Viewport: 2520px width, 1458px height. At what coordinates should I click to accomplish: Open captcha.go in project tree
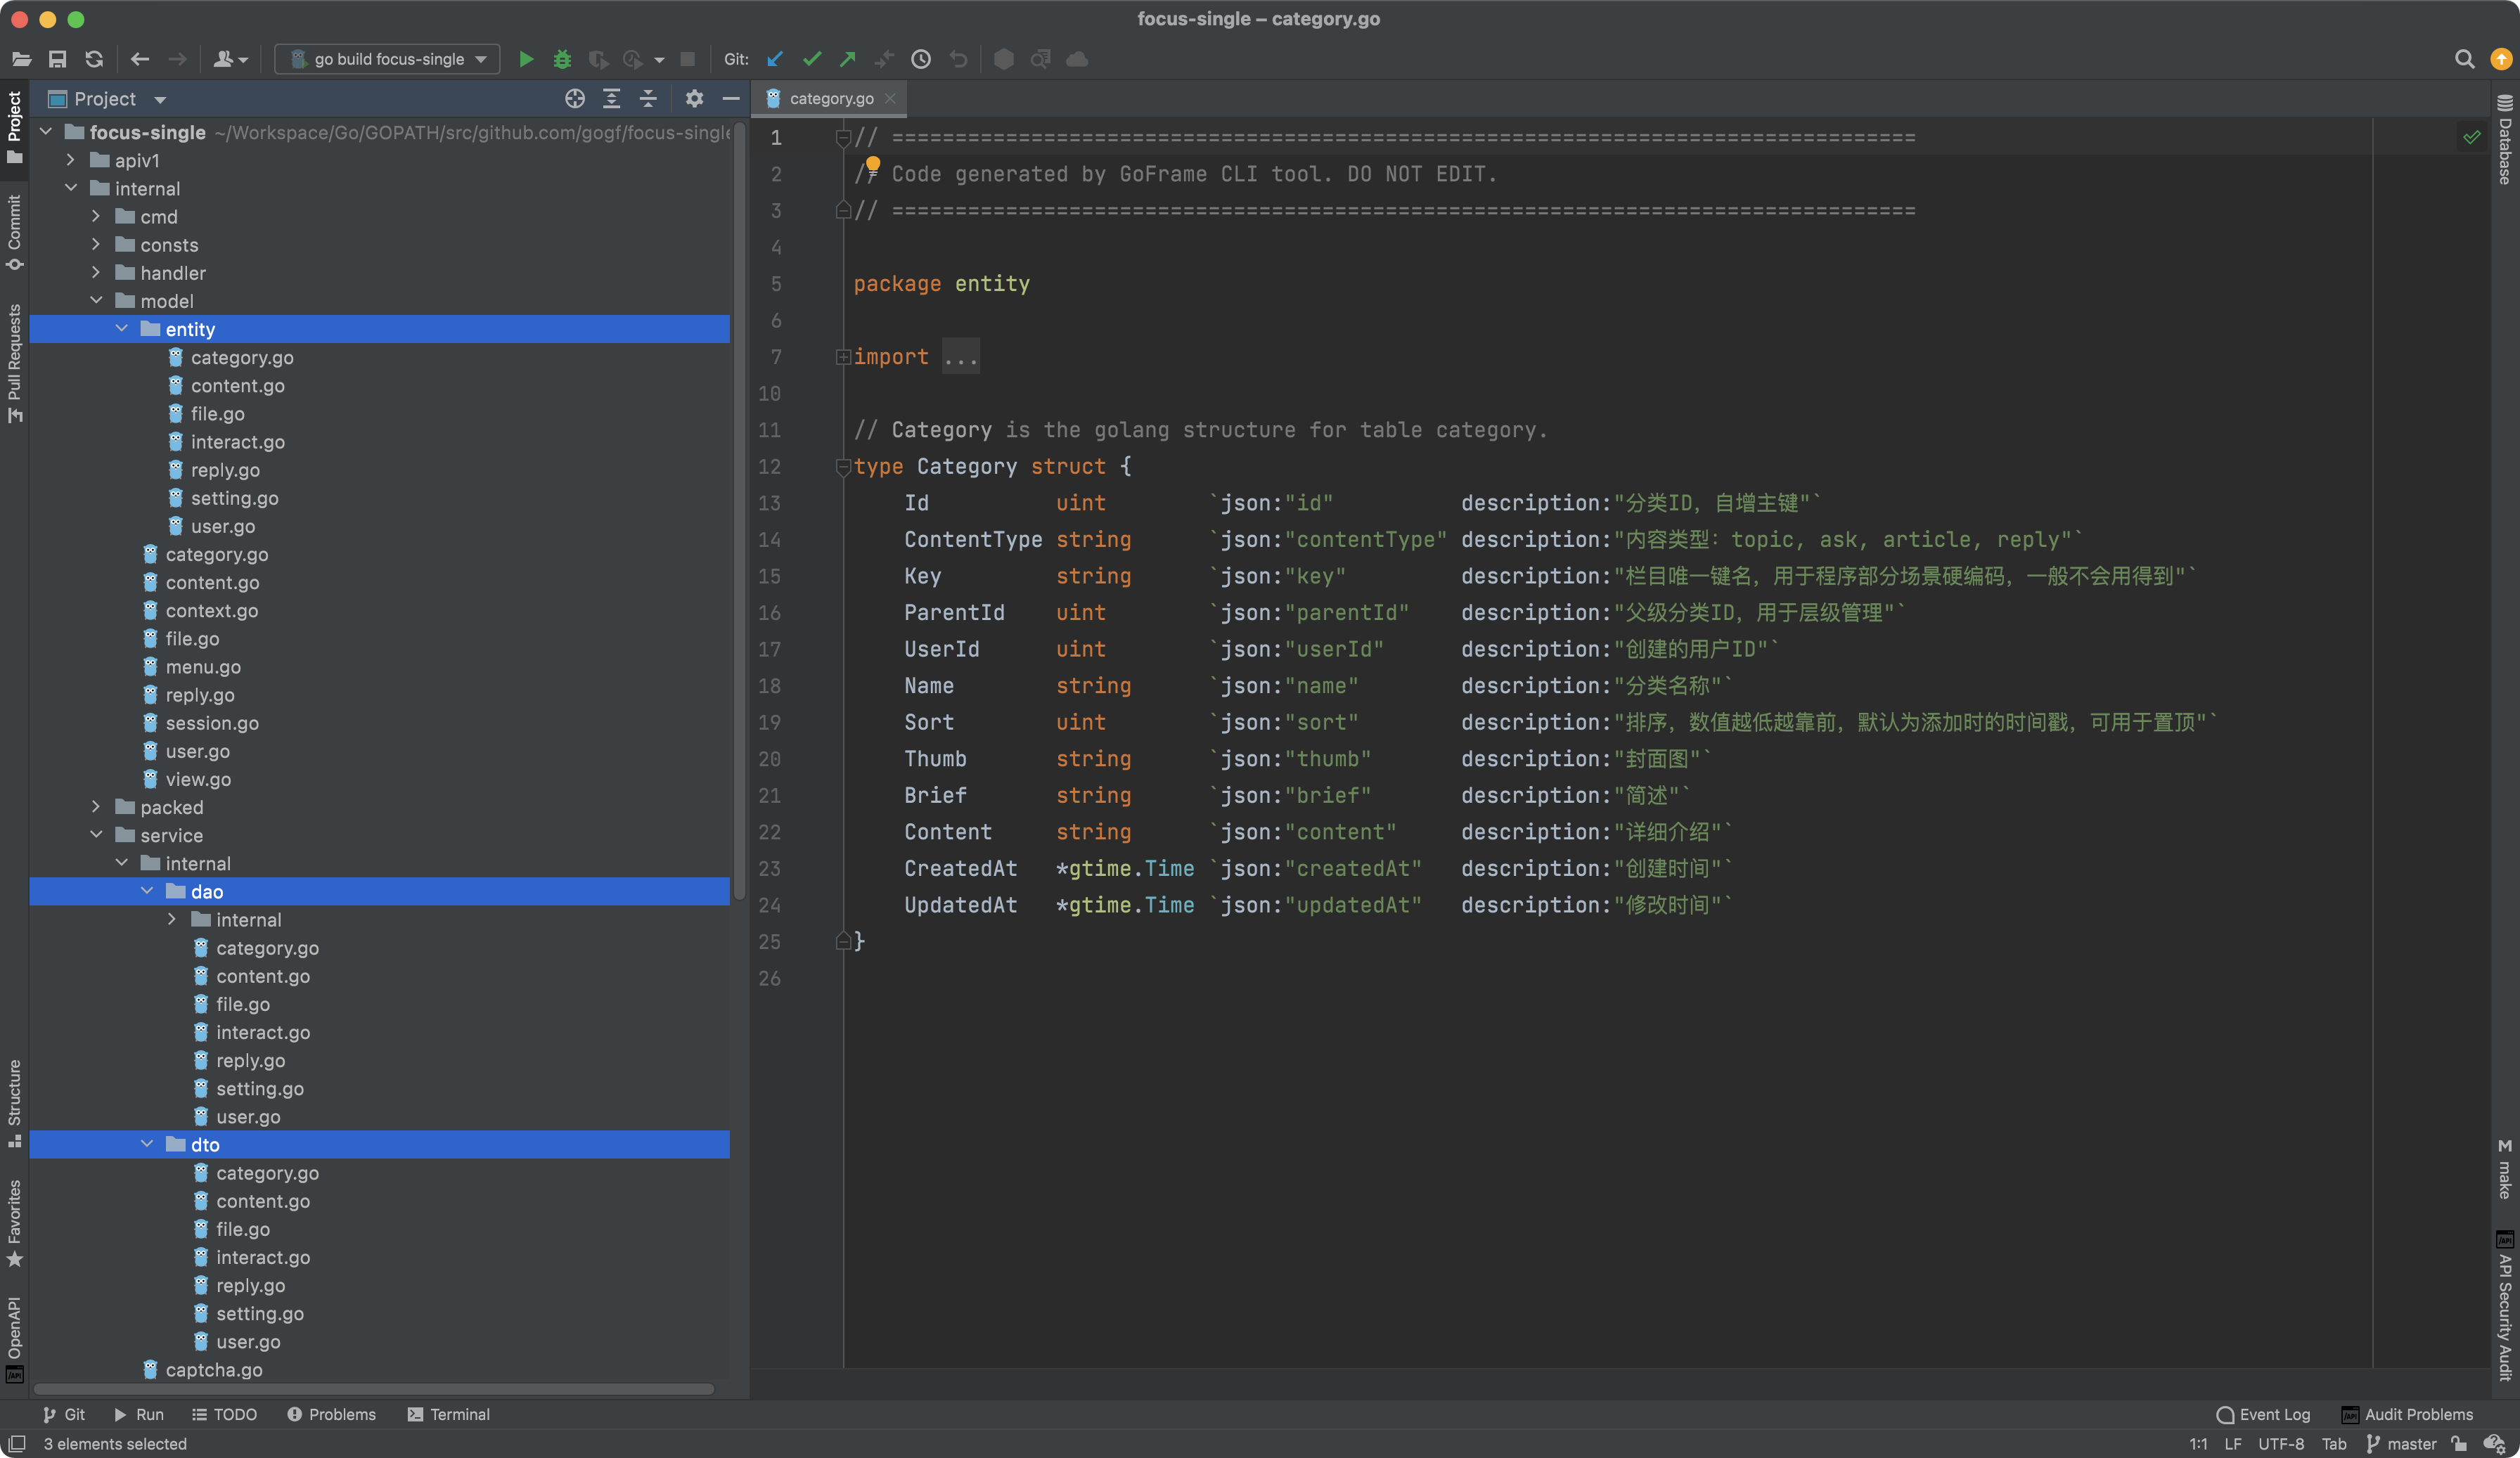tap(213, 1370)
